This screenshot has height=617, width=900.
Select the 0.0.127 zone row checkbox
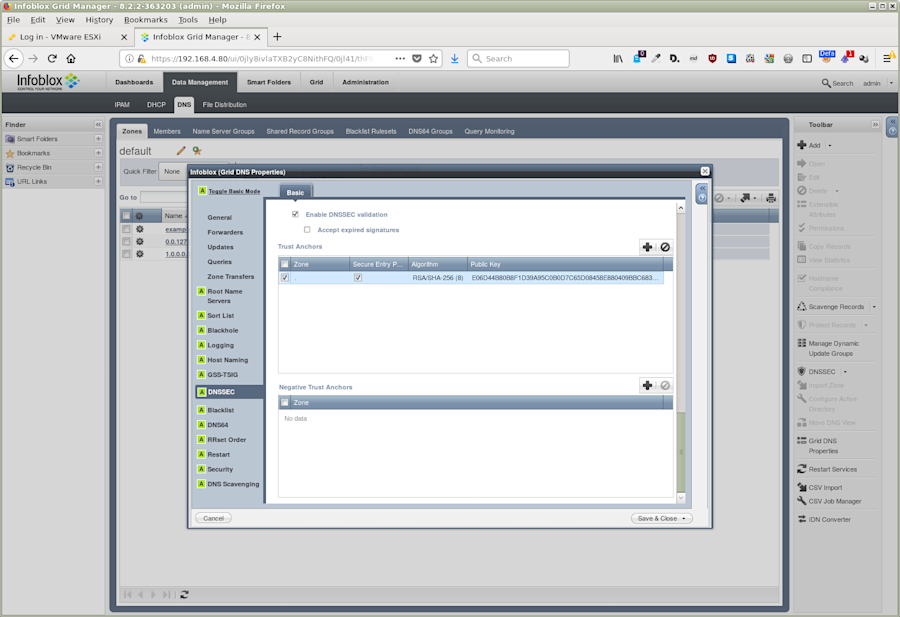(x=126, y=242)
